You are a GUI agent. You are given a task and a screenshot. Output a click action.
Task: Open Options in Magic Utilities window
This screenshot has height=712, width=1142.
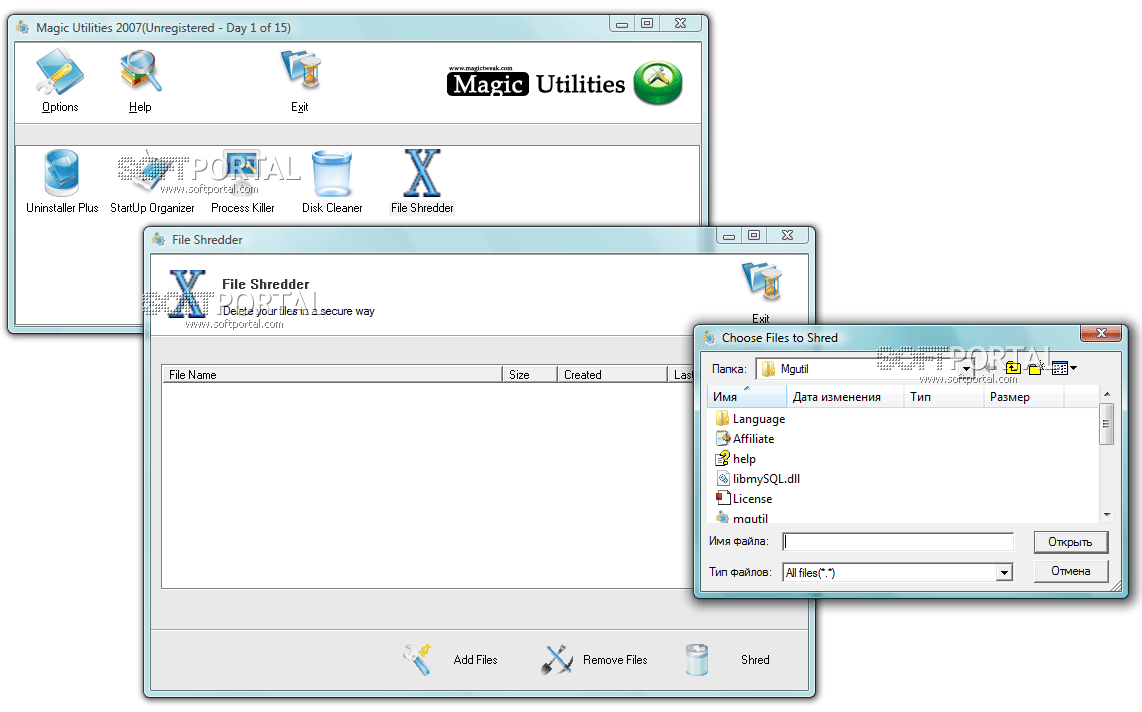coord(60,82)
